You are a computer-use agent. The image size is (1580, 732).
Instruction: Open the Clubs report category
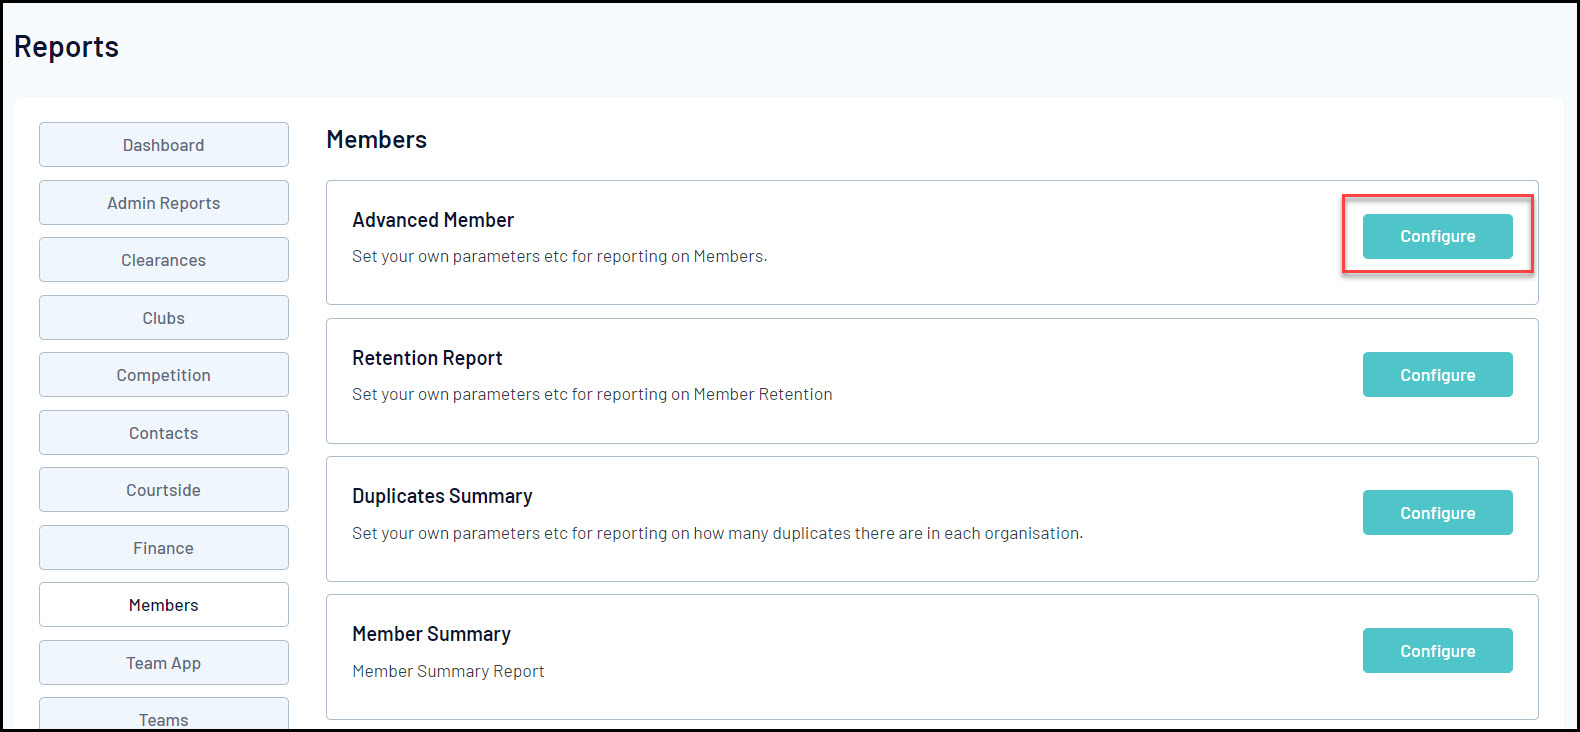[164, 318]
